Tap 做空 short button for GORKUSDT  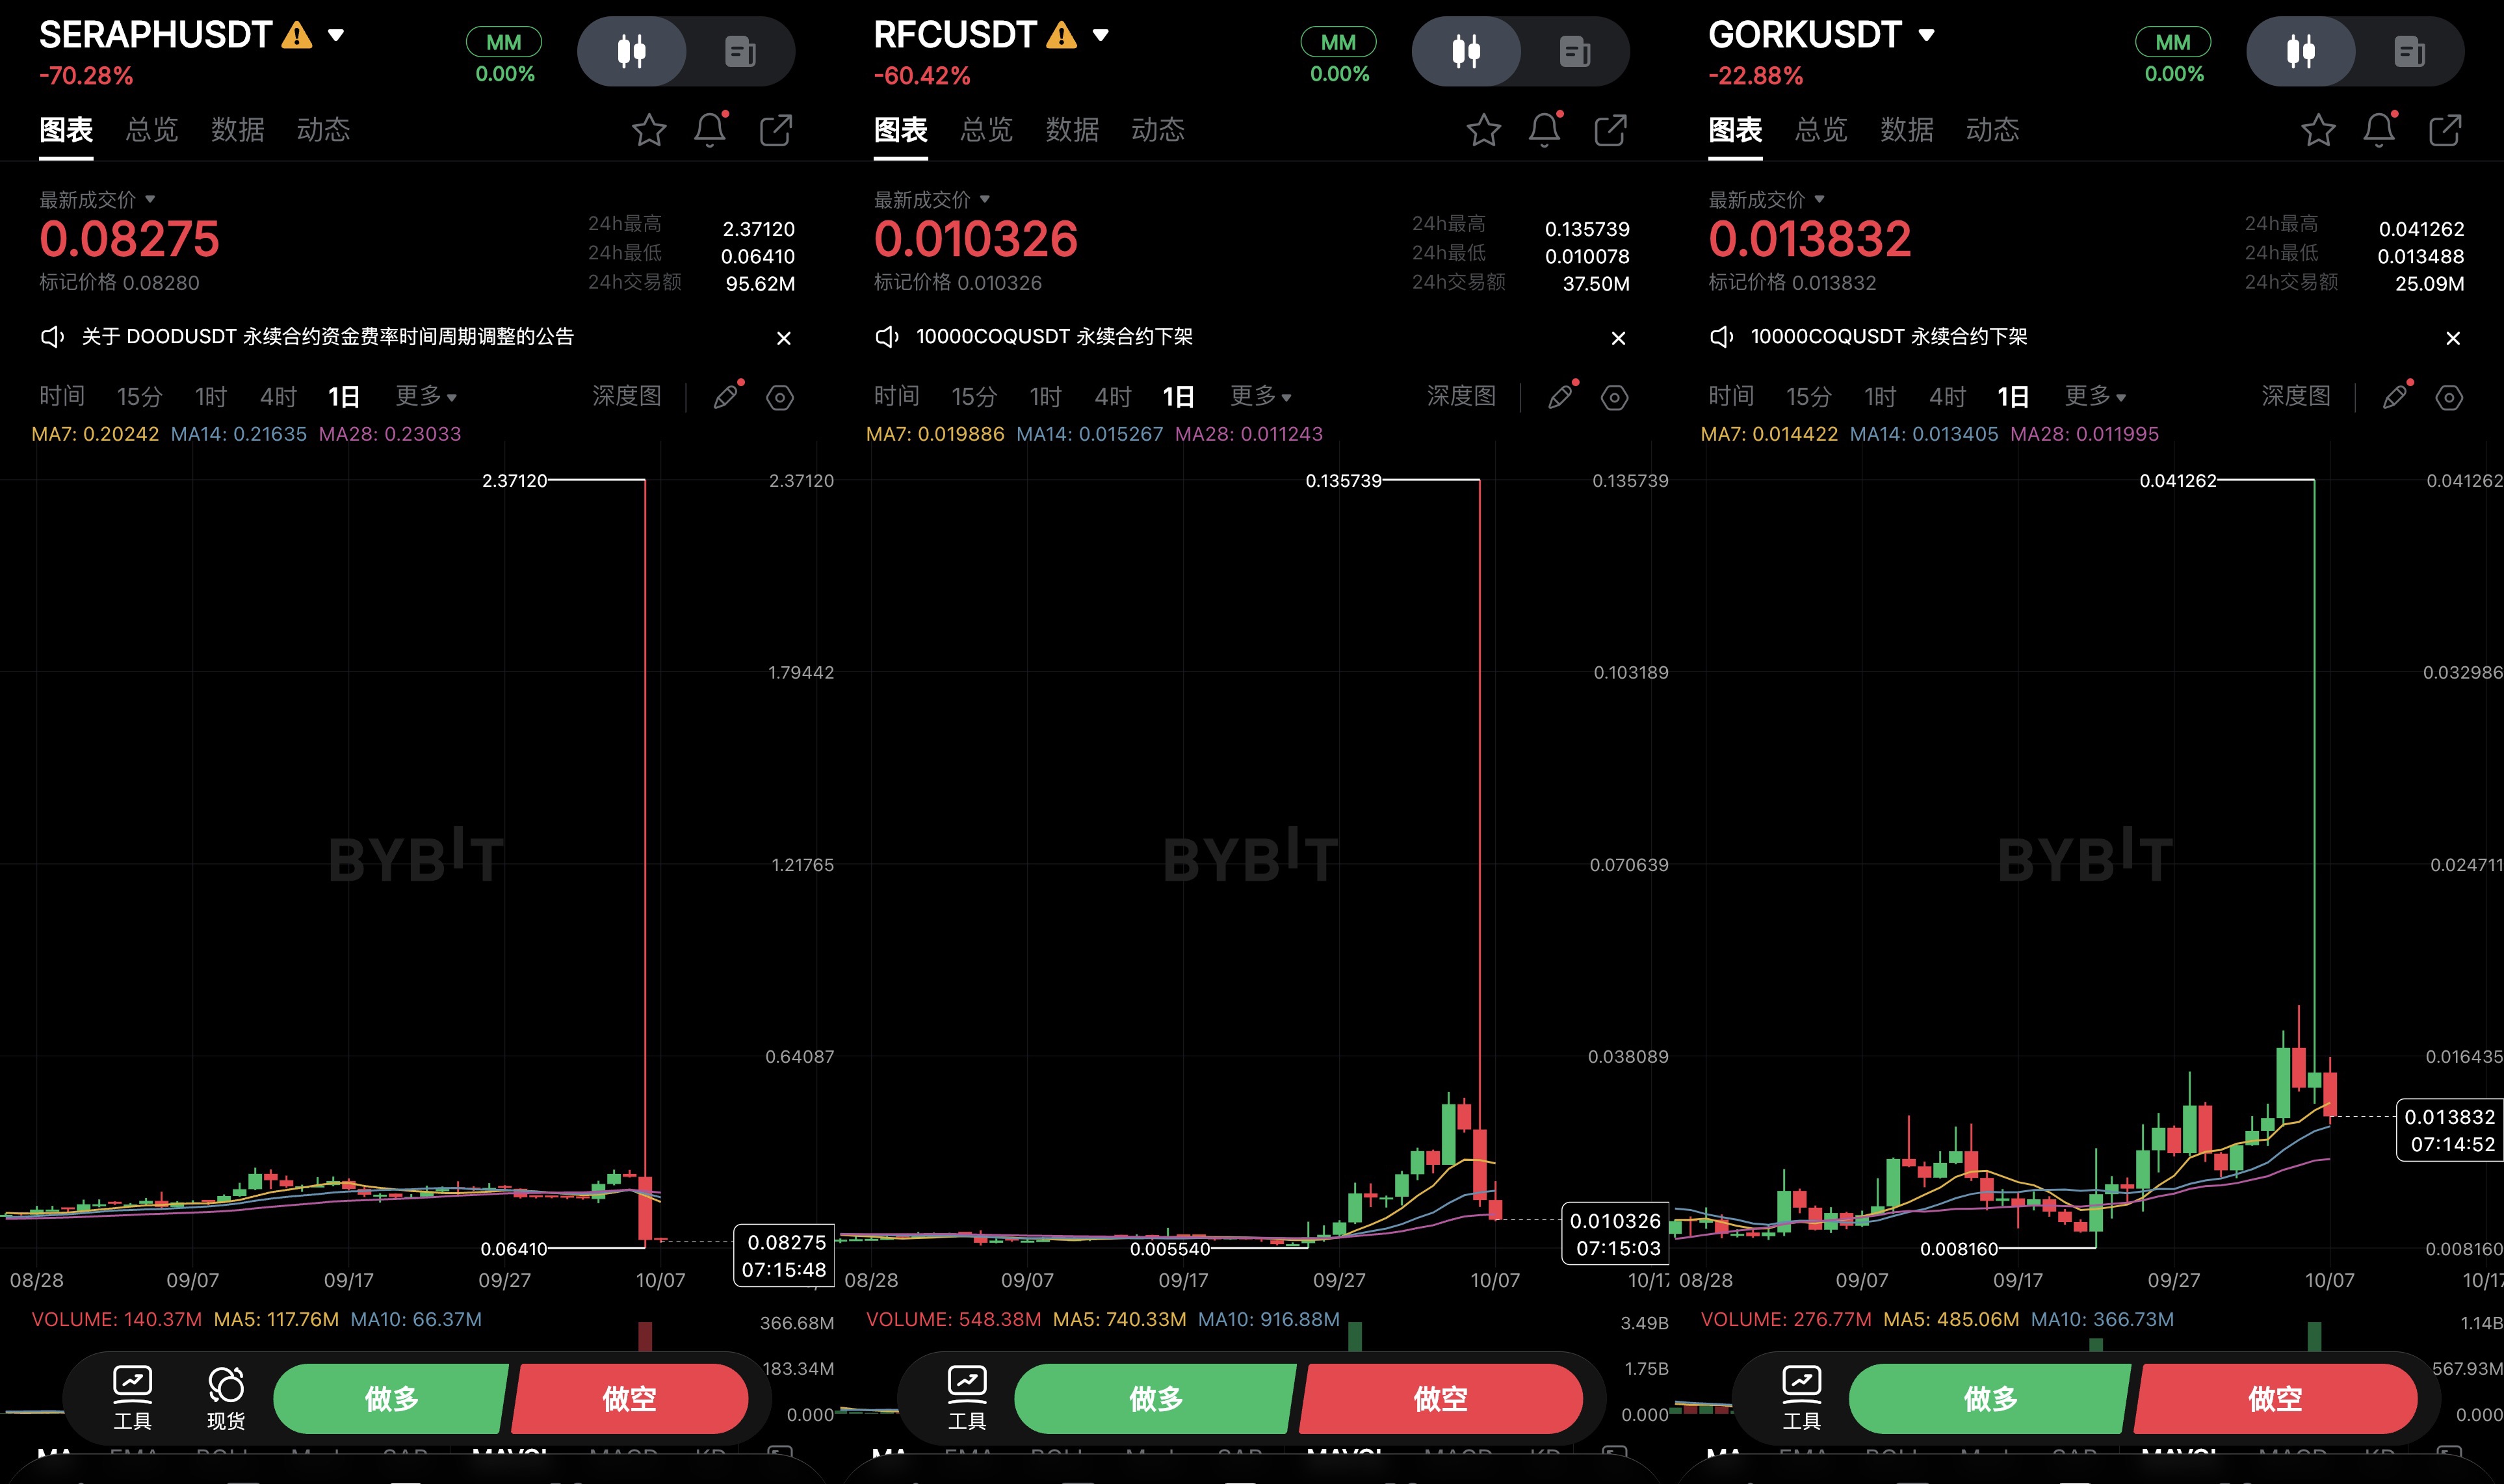[2275, 1398]
